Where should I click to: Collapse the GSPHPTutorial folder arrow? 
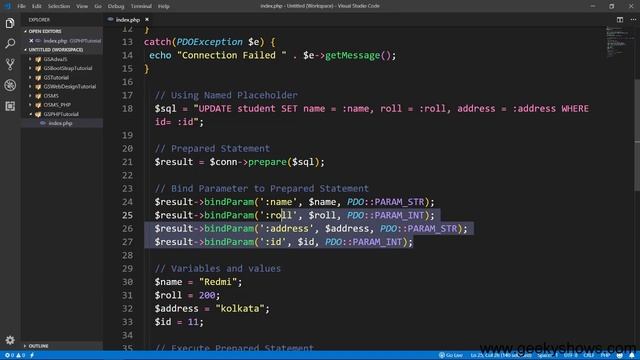(x=30, y=114)
